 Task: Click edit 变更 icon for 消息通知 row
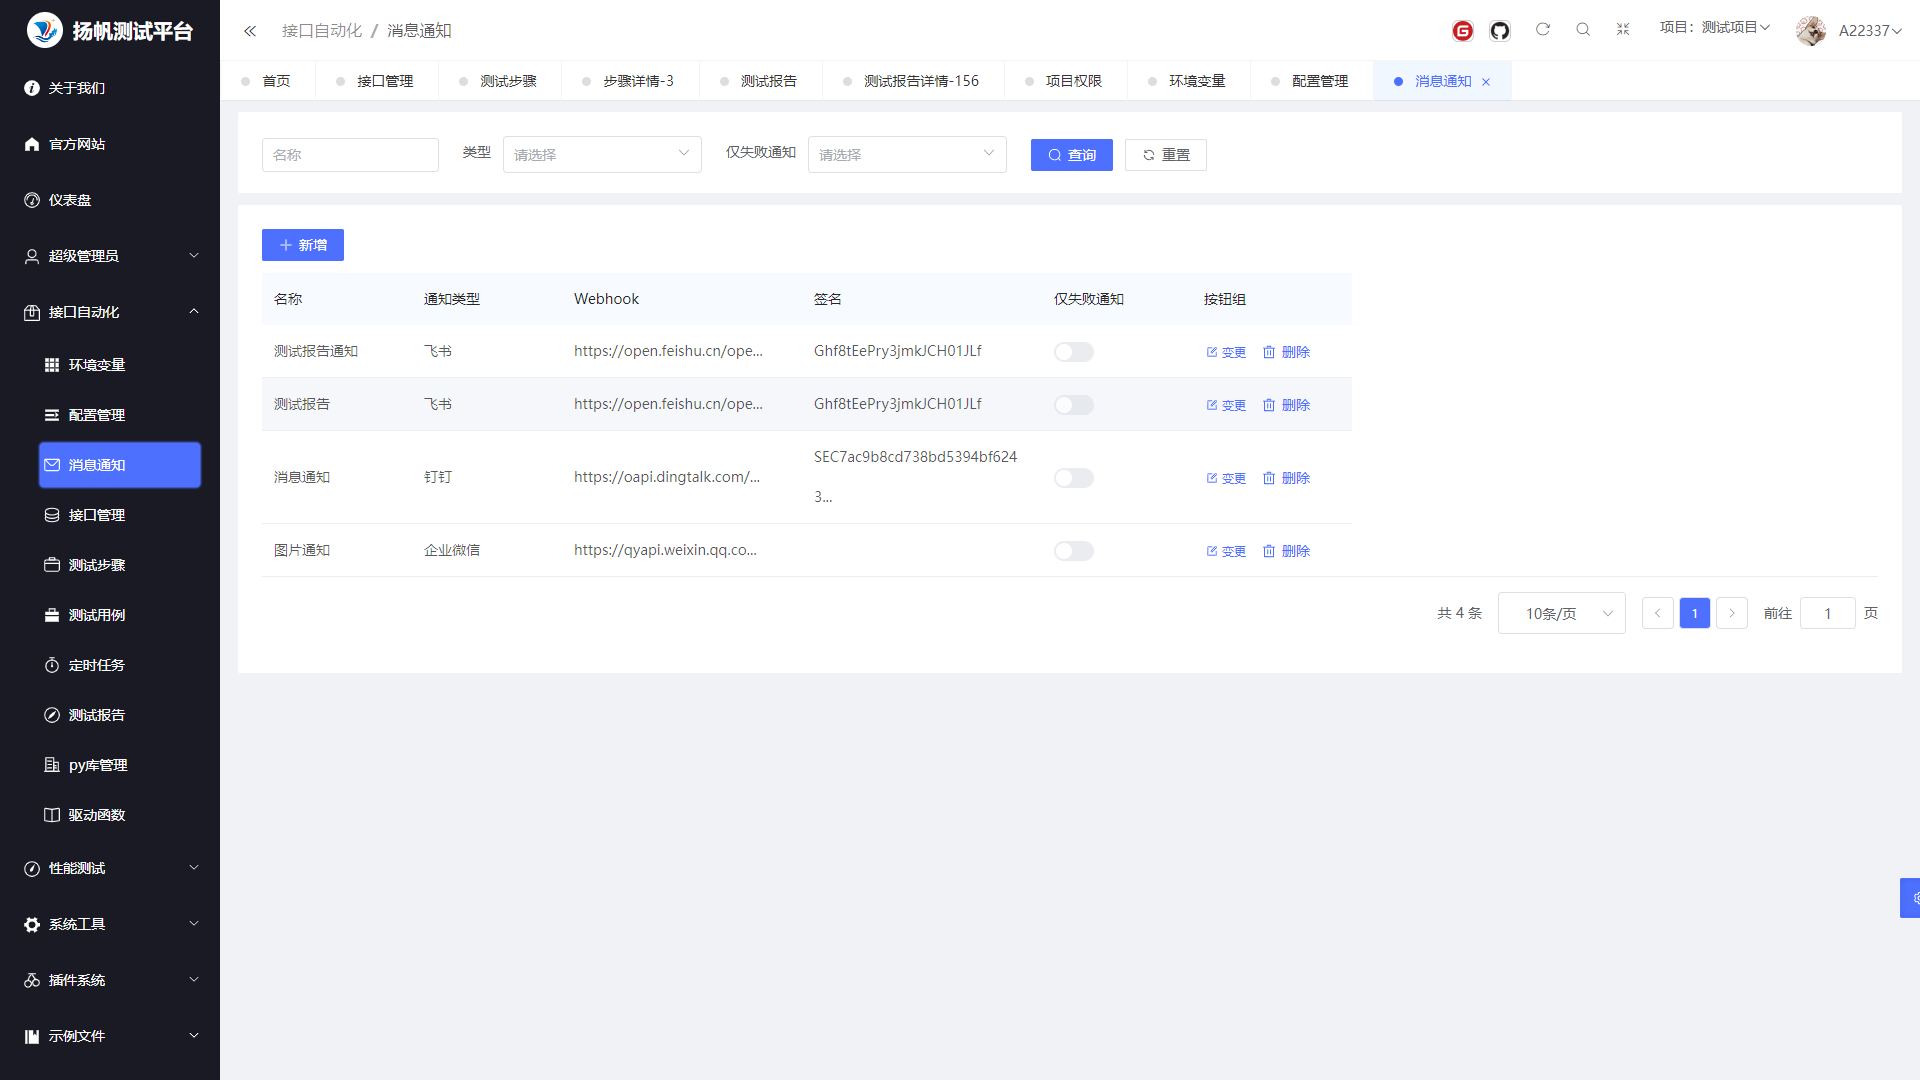1212,478
